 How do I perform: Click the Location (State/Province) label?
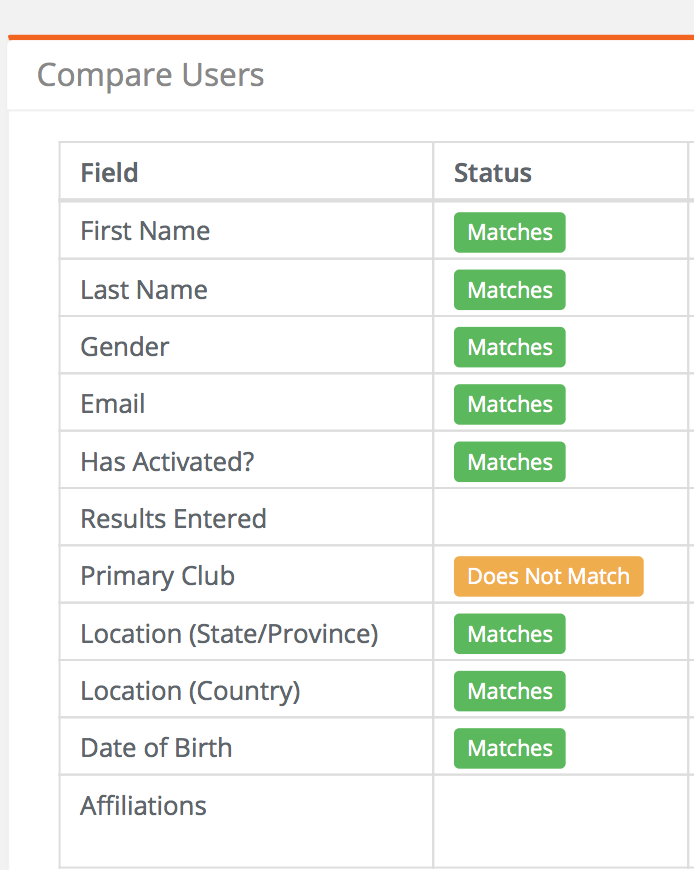(x=229, y=634)
